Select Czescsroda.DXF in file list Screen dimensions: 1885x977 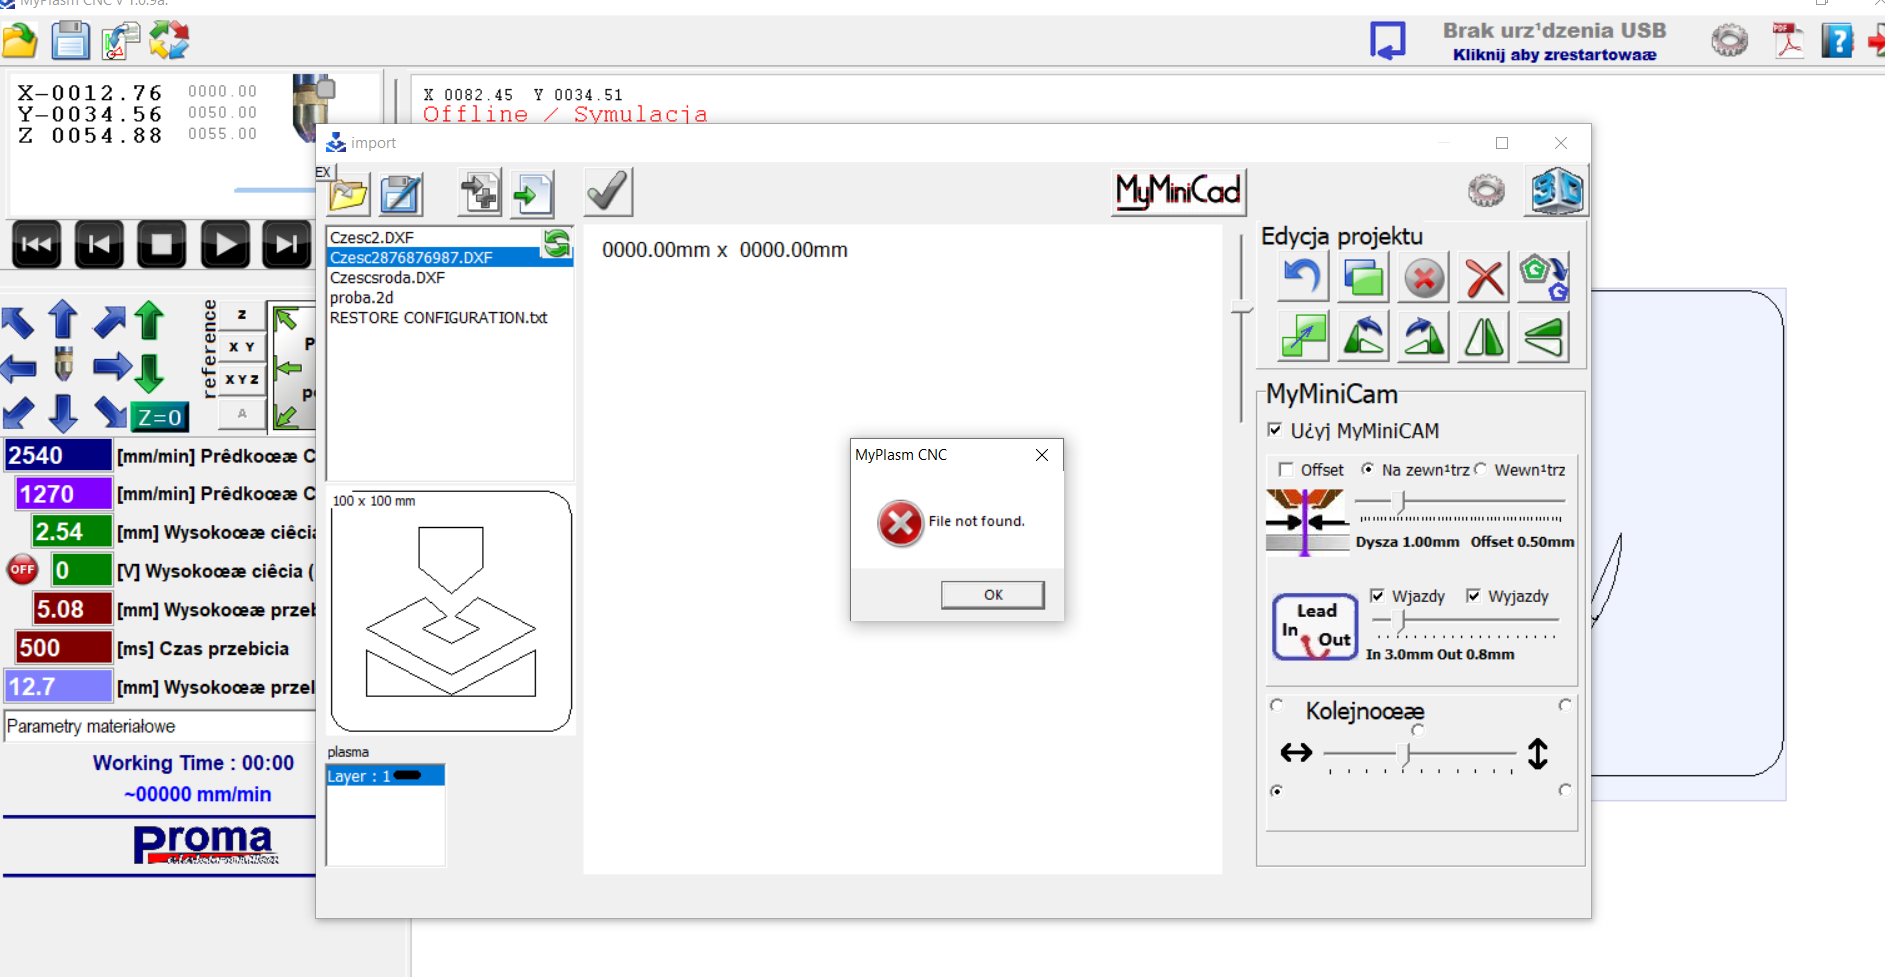coord(388,278)
